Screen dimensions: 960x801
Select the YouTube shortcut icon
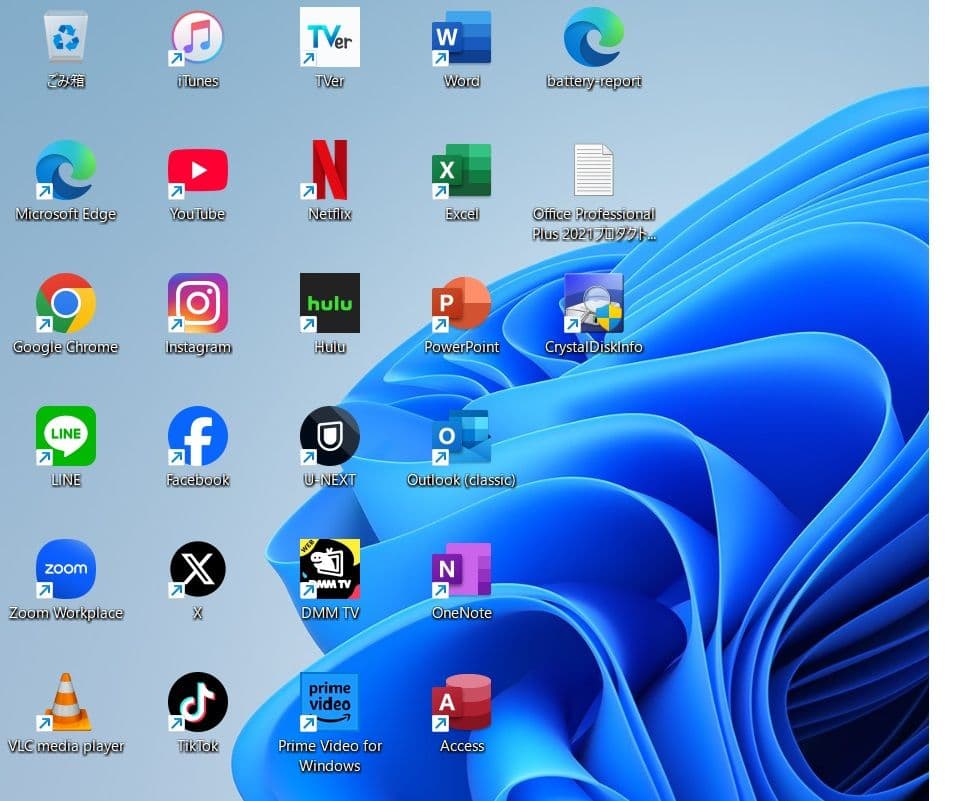coord(197,171)
